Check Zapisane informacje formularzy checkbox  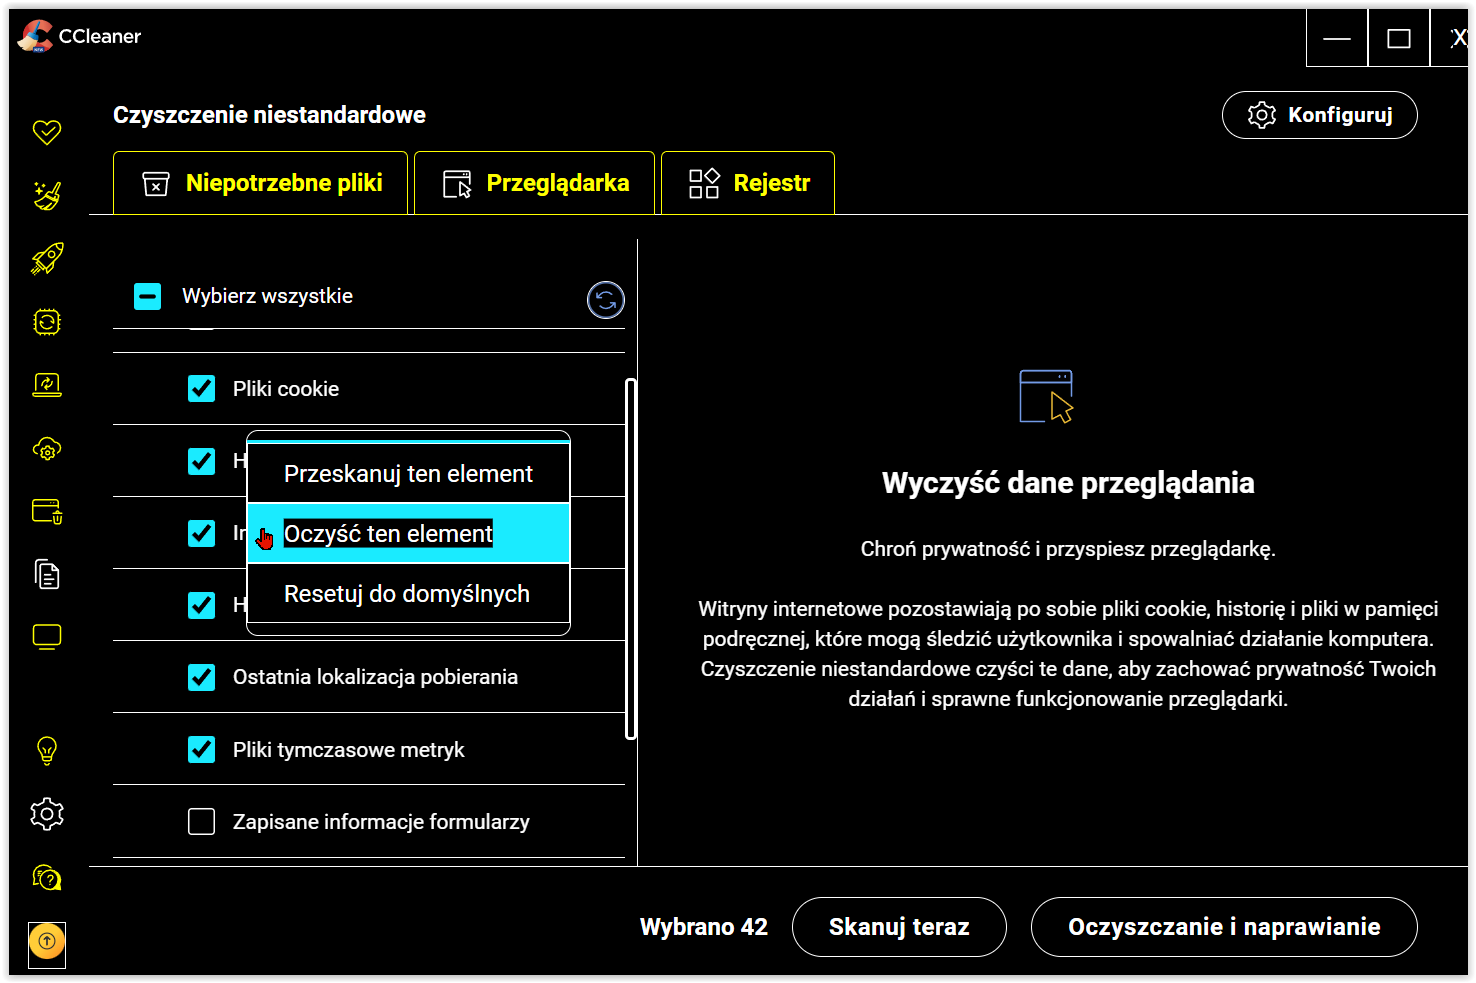pyautogui.click(x=202, y=821)
